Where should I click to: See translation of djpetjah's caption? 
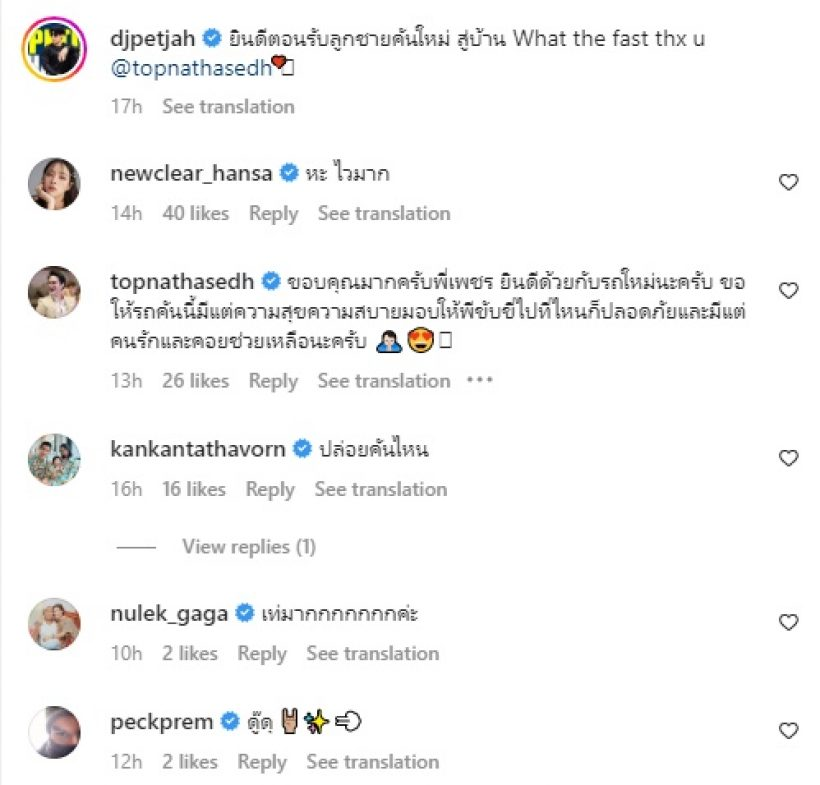coord(228,106)
